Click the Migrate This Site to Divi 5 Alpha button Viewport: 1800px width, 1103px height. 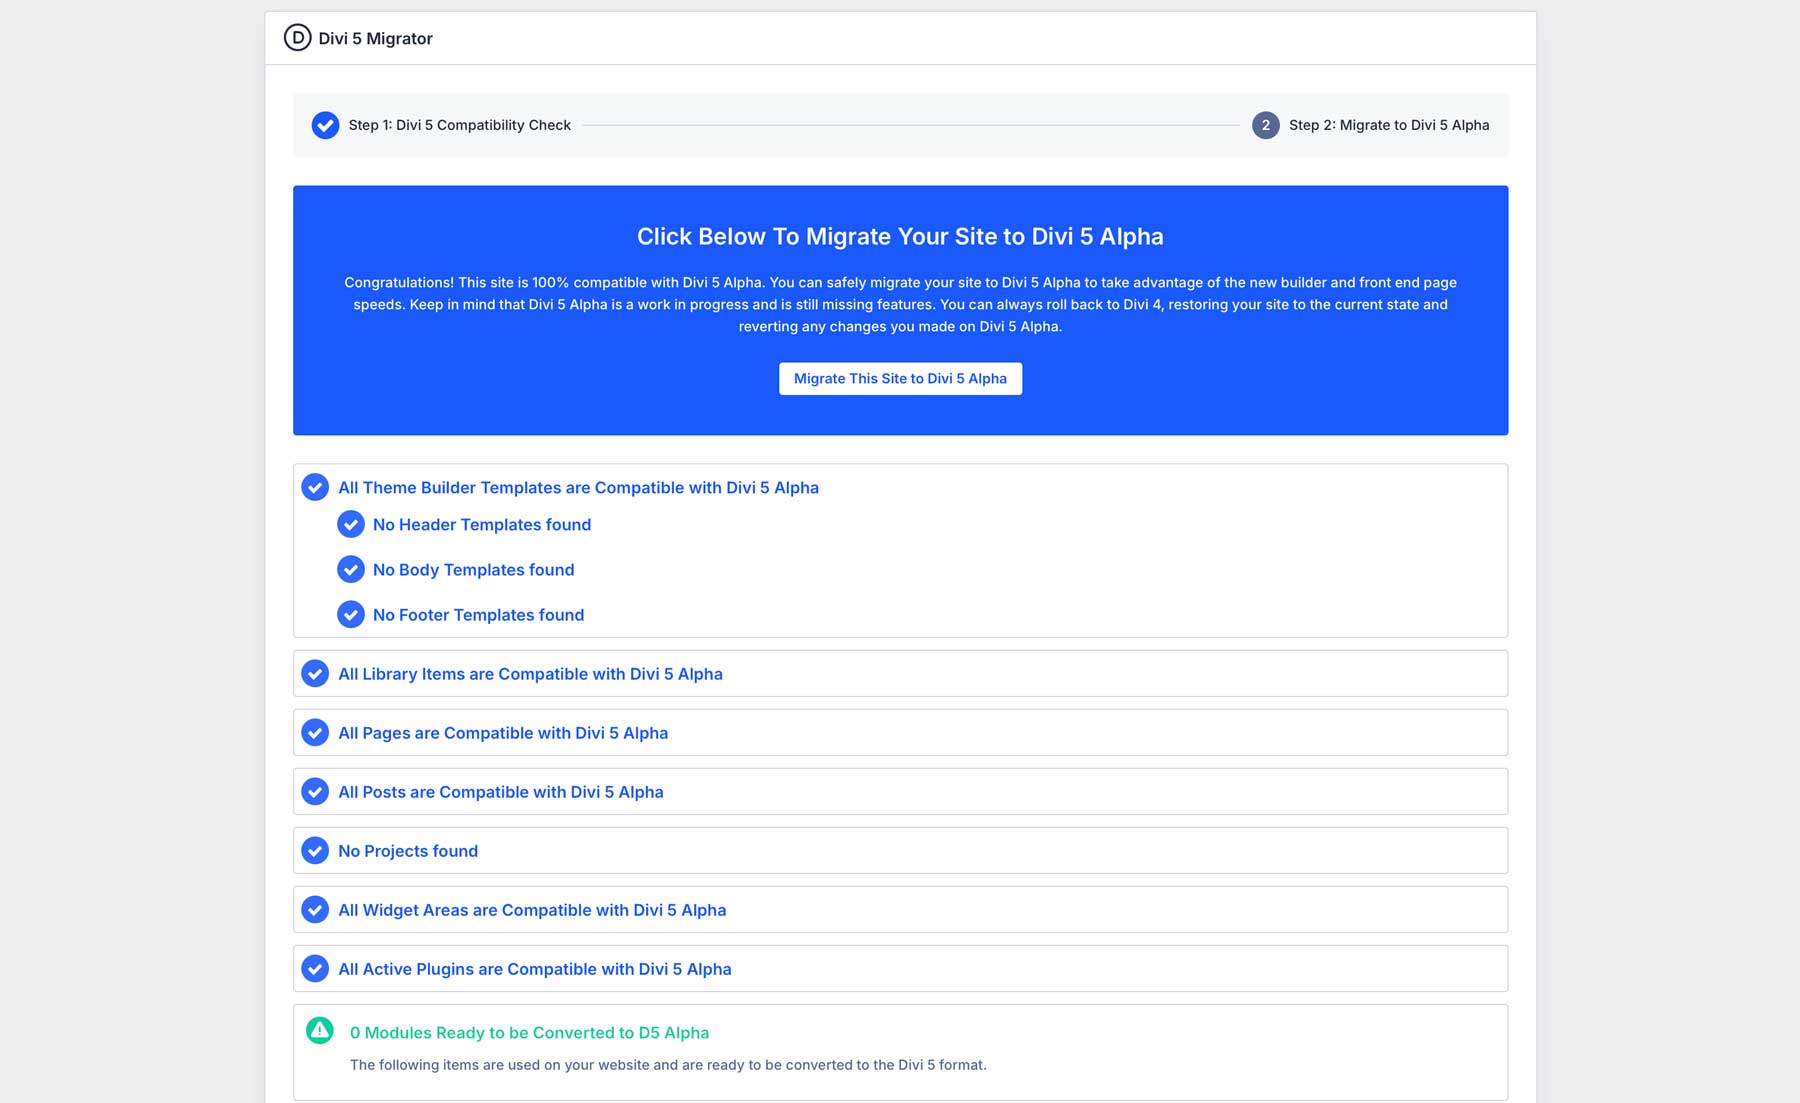coord(899,378)
